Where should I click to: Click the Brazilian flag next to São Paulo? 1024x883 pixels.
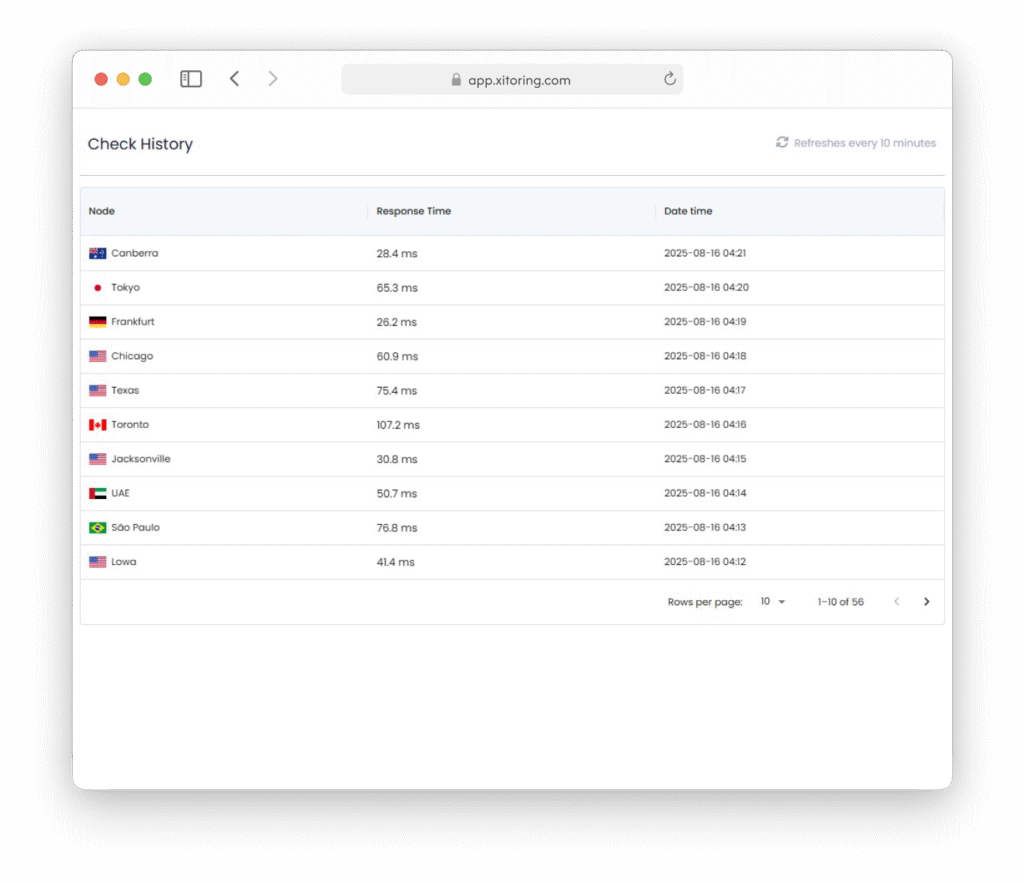pyautogui.click(x=97, y=528)
